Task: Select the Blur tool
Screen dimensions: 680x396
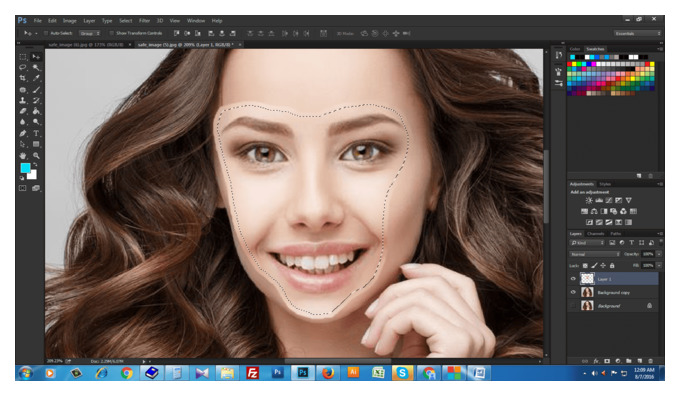Action: point(23,122)
